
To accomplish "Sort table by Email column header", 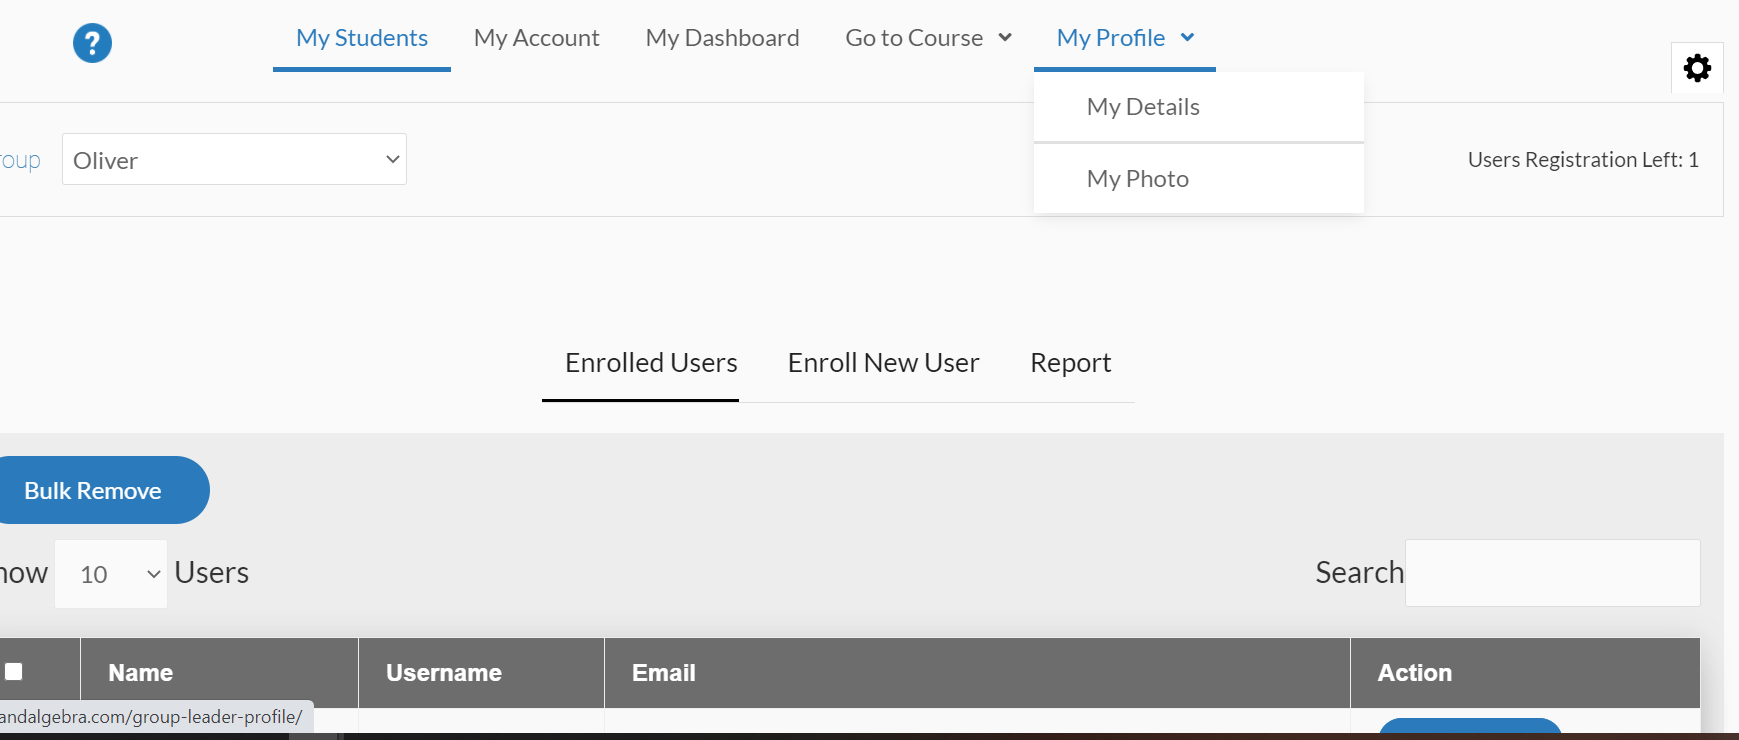I will tap(664, 673).
